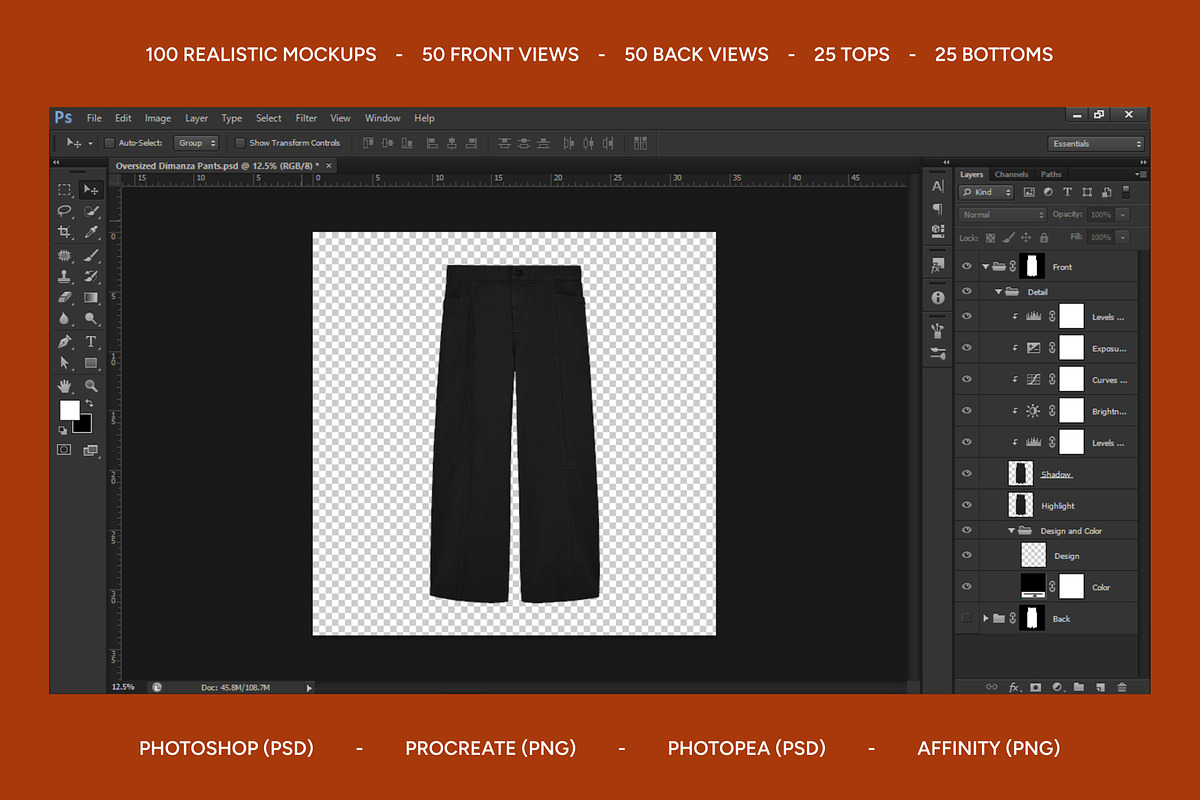Screen dimensions: 1200x800
Task: Click the 12.5% zoom level field
Action: coord(124,687)
